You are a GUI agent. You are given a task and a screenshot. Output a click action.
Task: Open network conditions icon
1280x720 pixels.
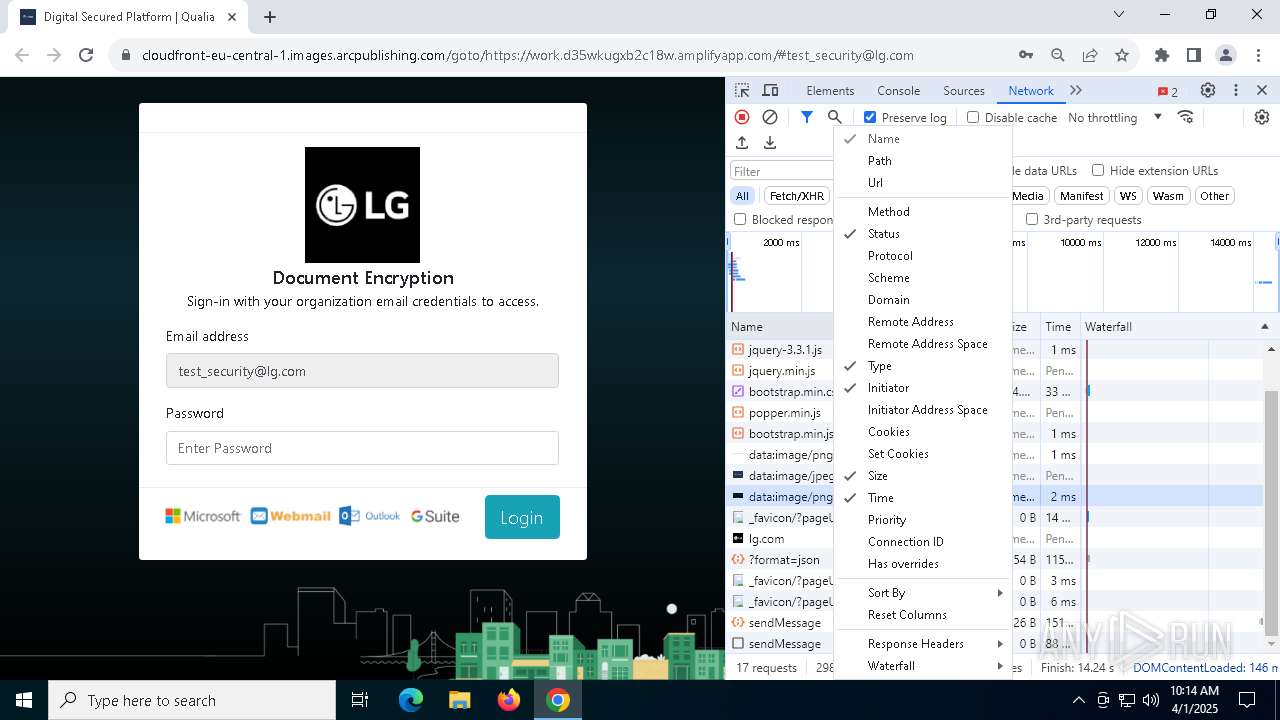pos(1186,117)
